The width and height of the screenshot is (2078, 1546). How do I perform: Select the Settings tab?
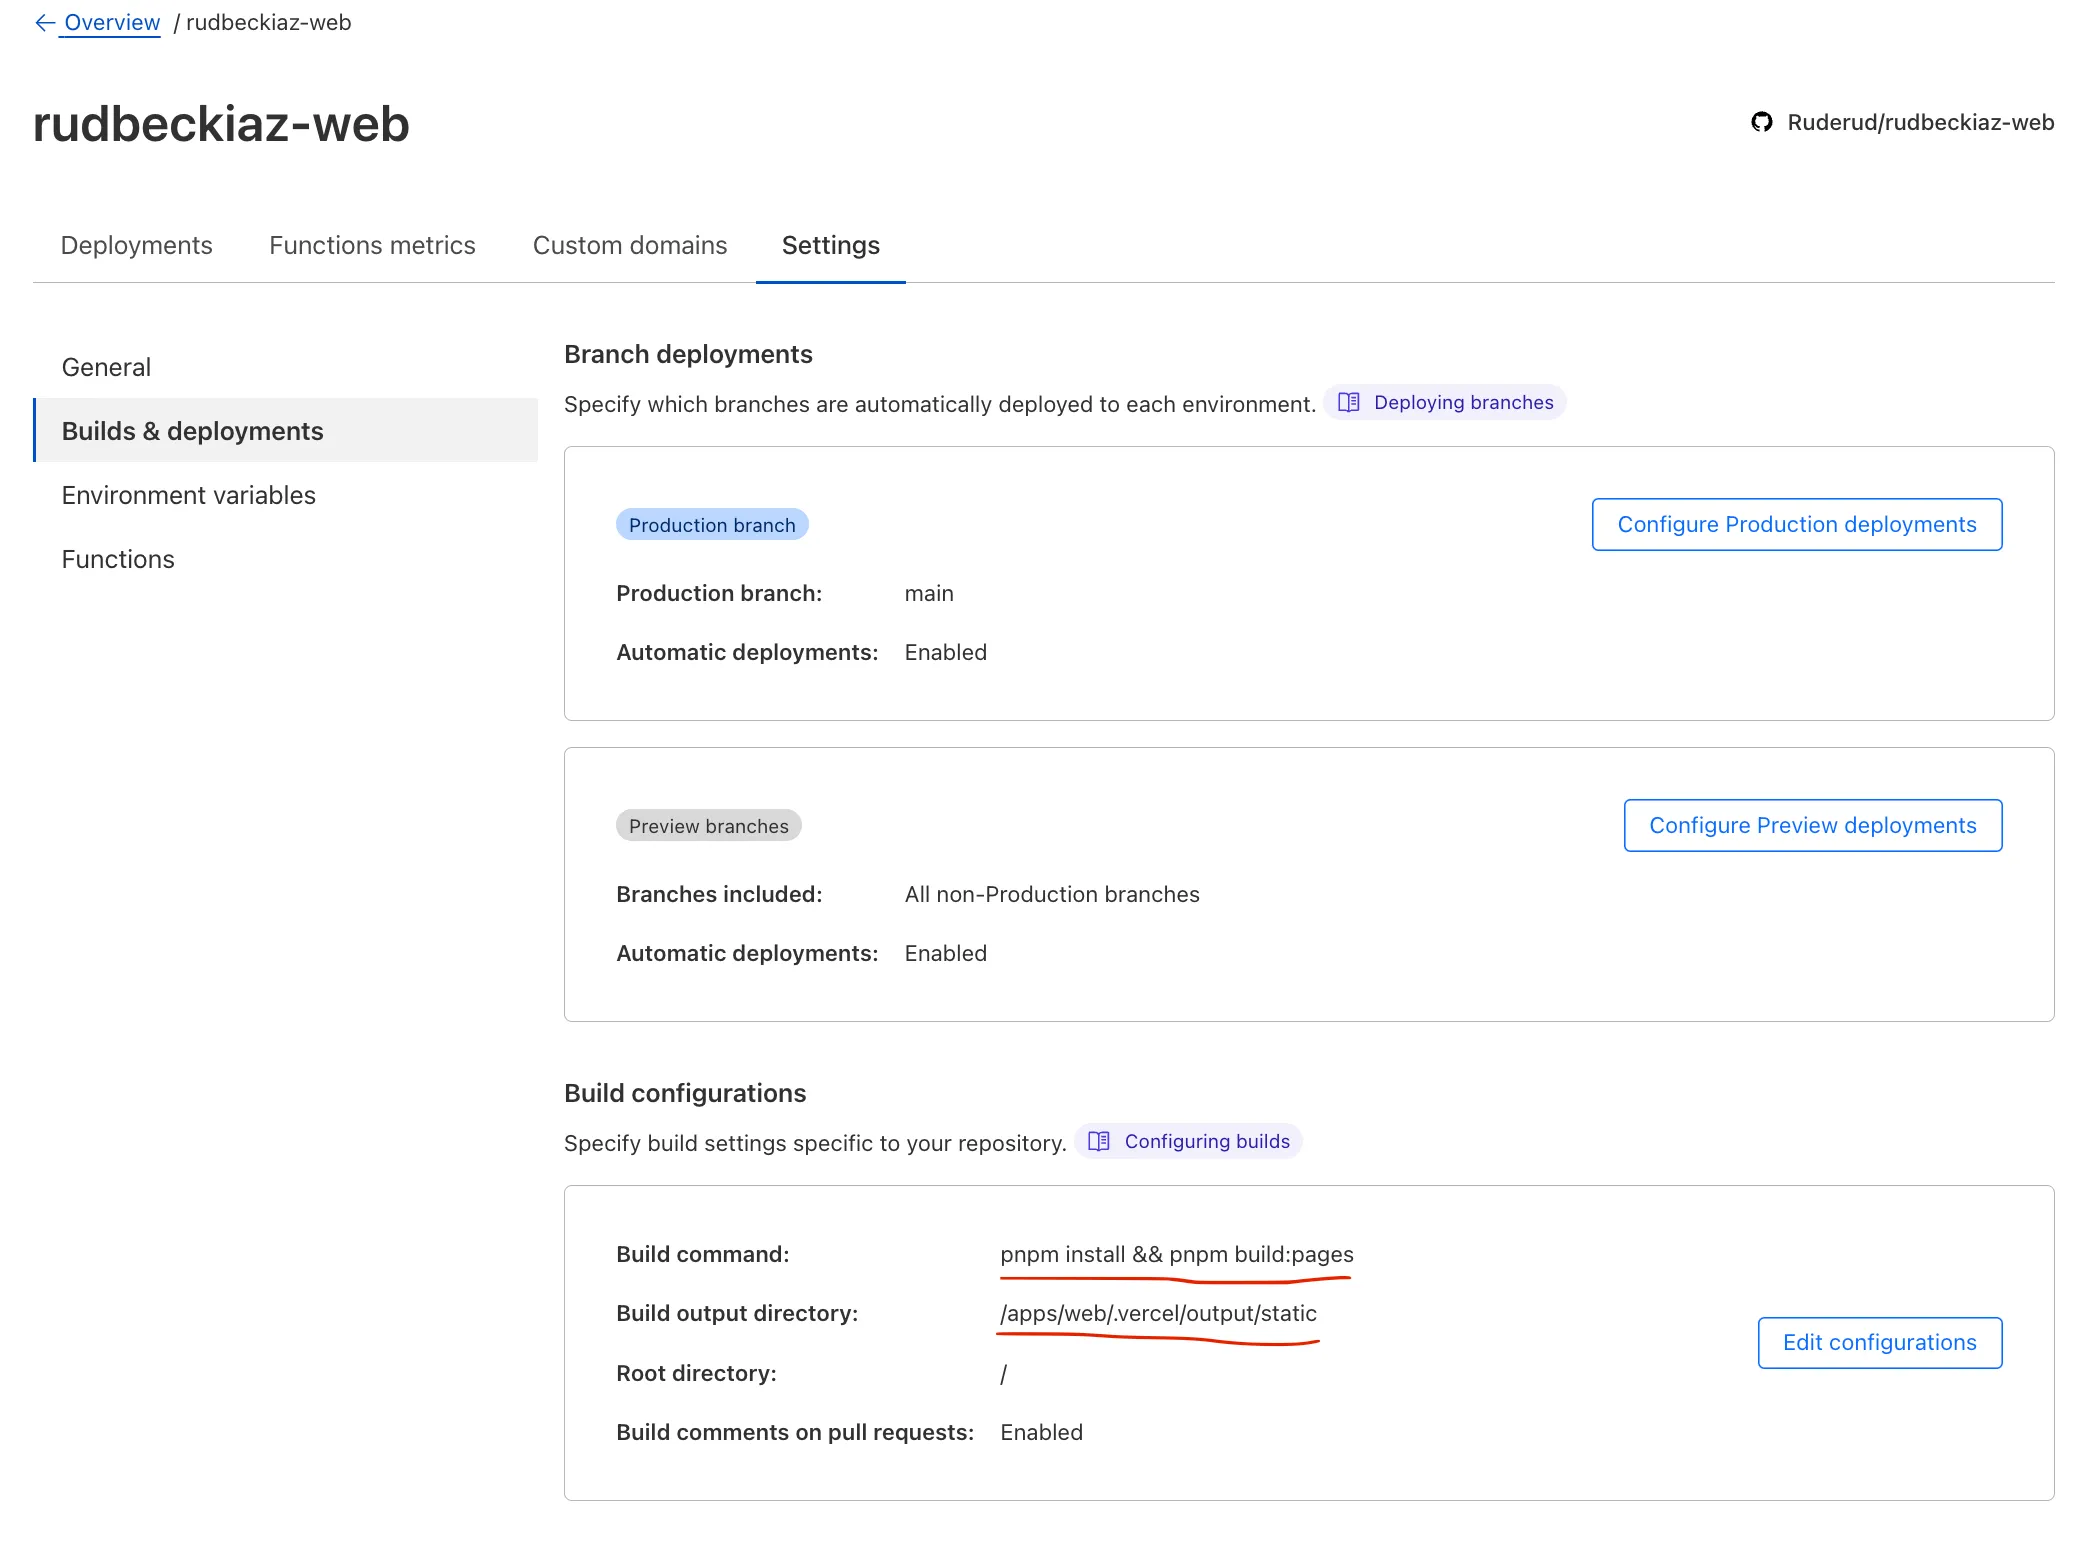[x=831, y=245]
